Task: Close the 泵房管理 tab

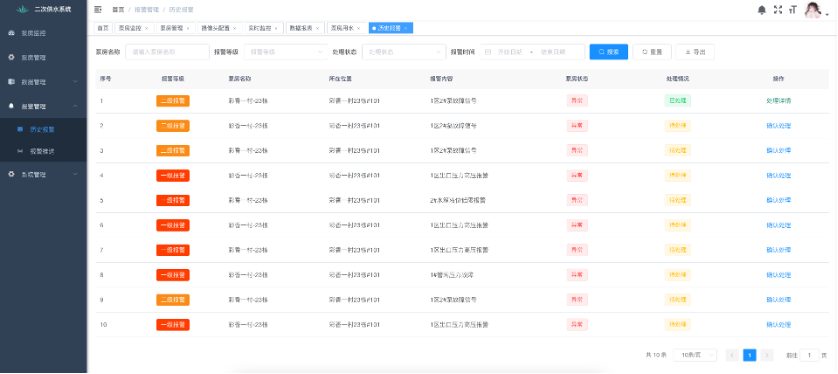Action: (x=188, y=28)
